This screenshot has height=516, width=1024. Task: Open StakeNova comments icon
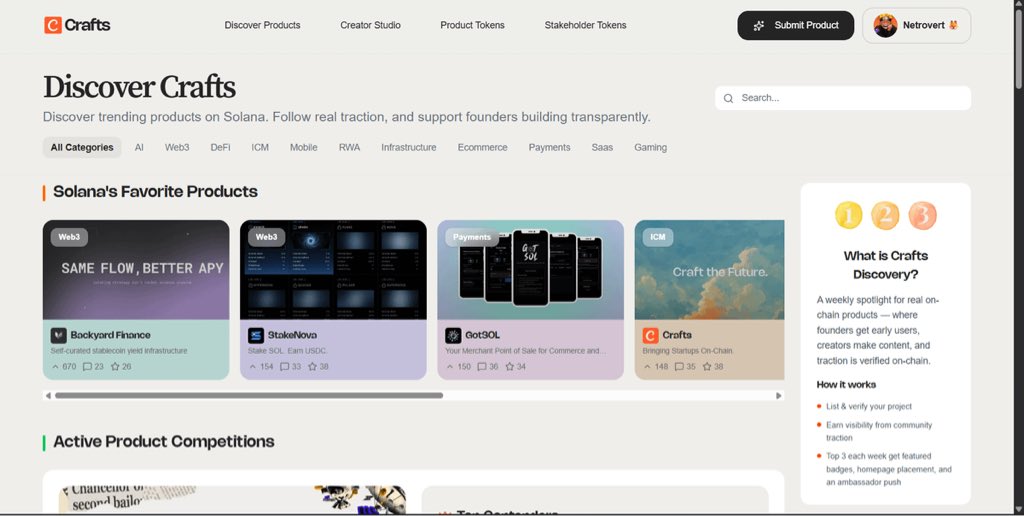click(284, 366)
